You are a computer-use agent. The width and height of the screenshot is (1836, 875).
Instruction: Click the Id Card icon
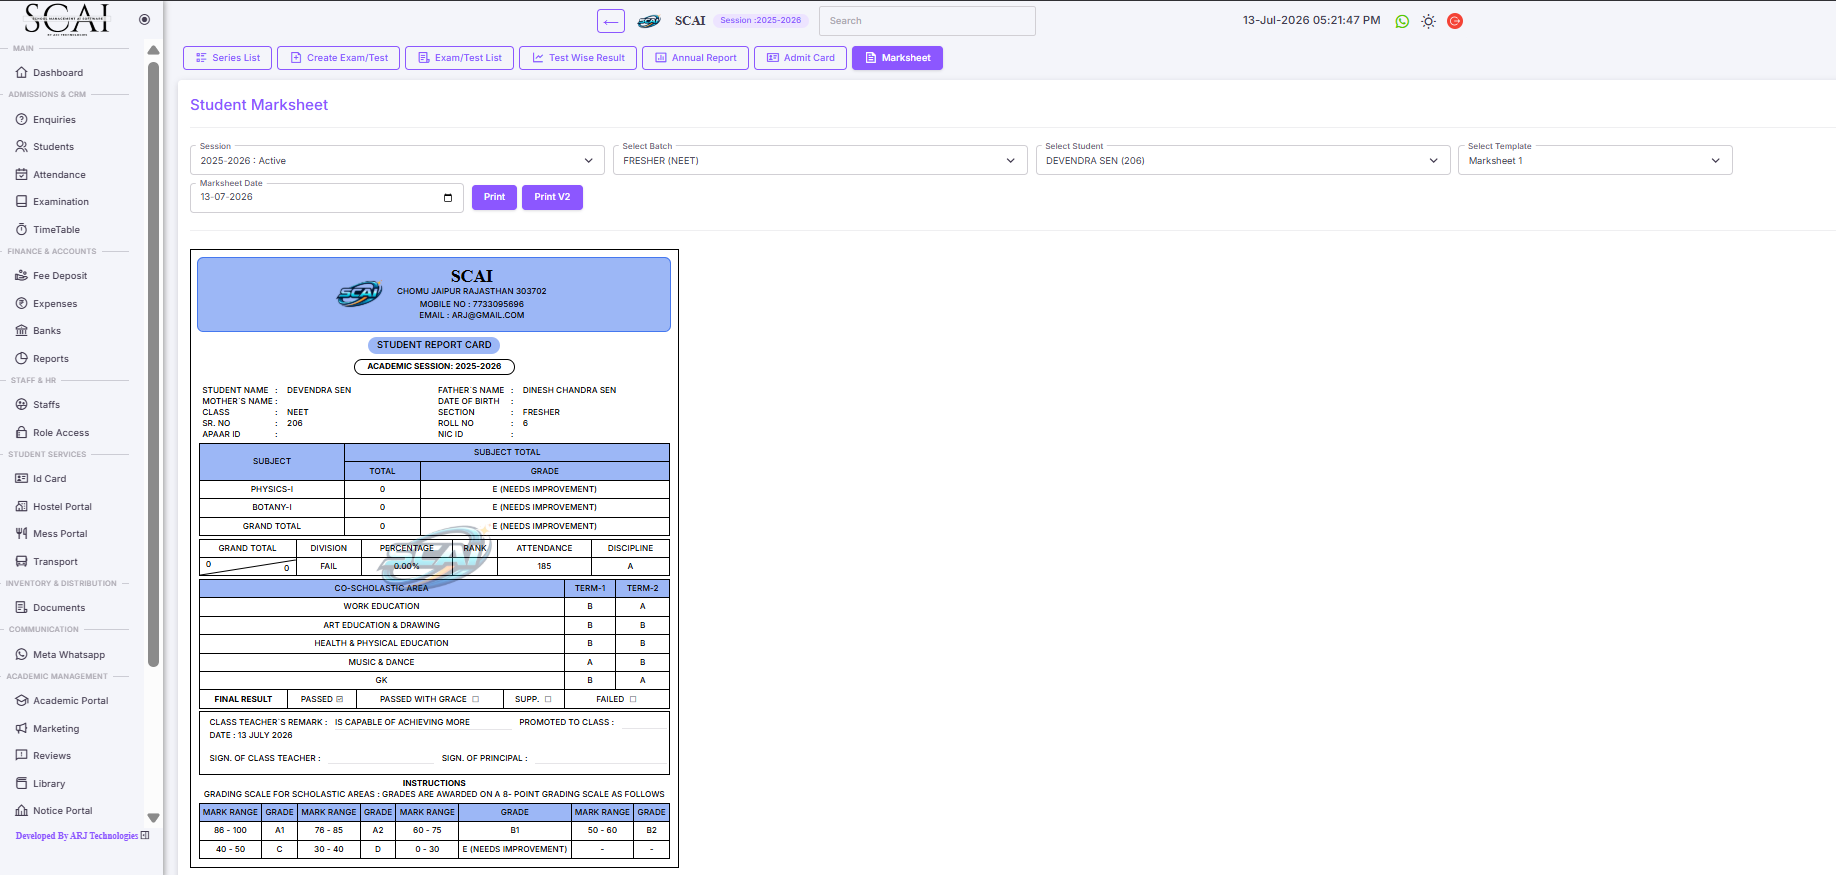[22, 478]
